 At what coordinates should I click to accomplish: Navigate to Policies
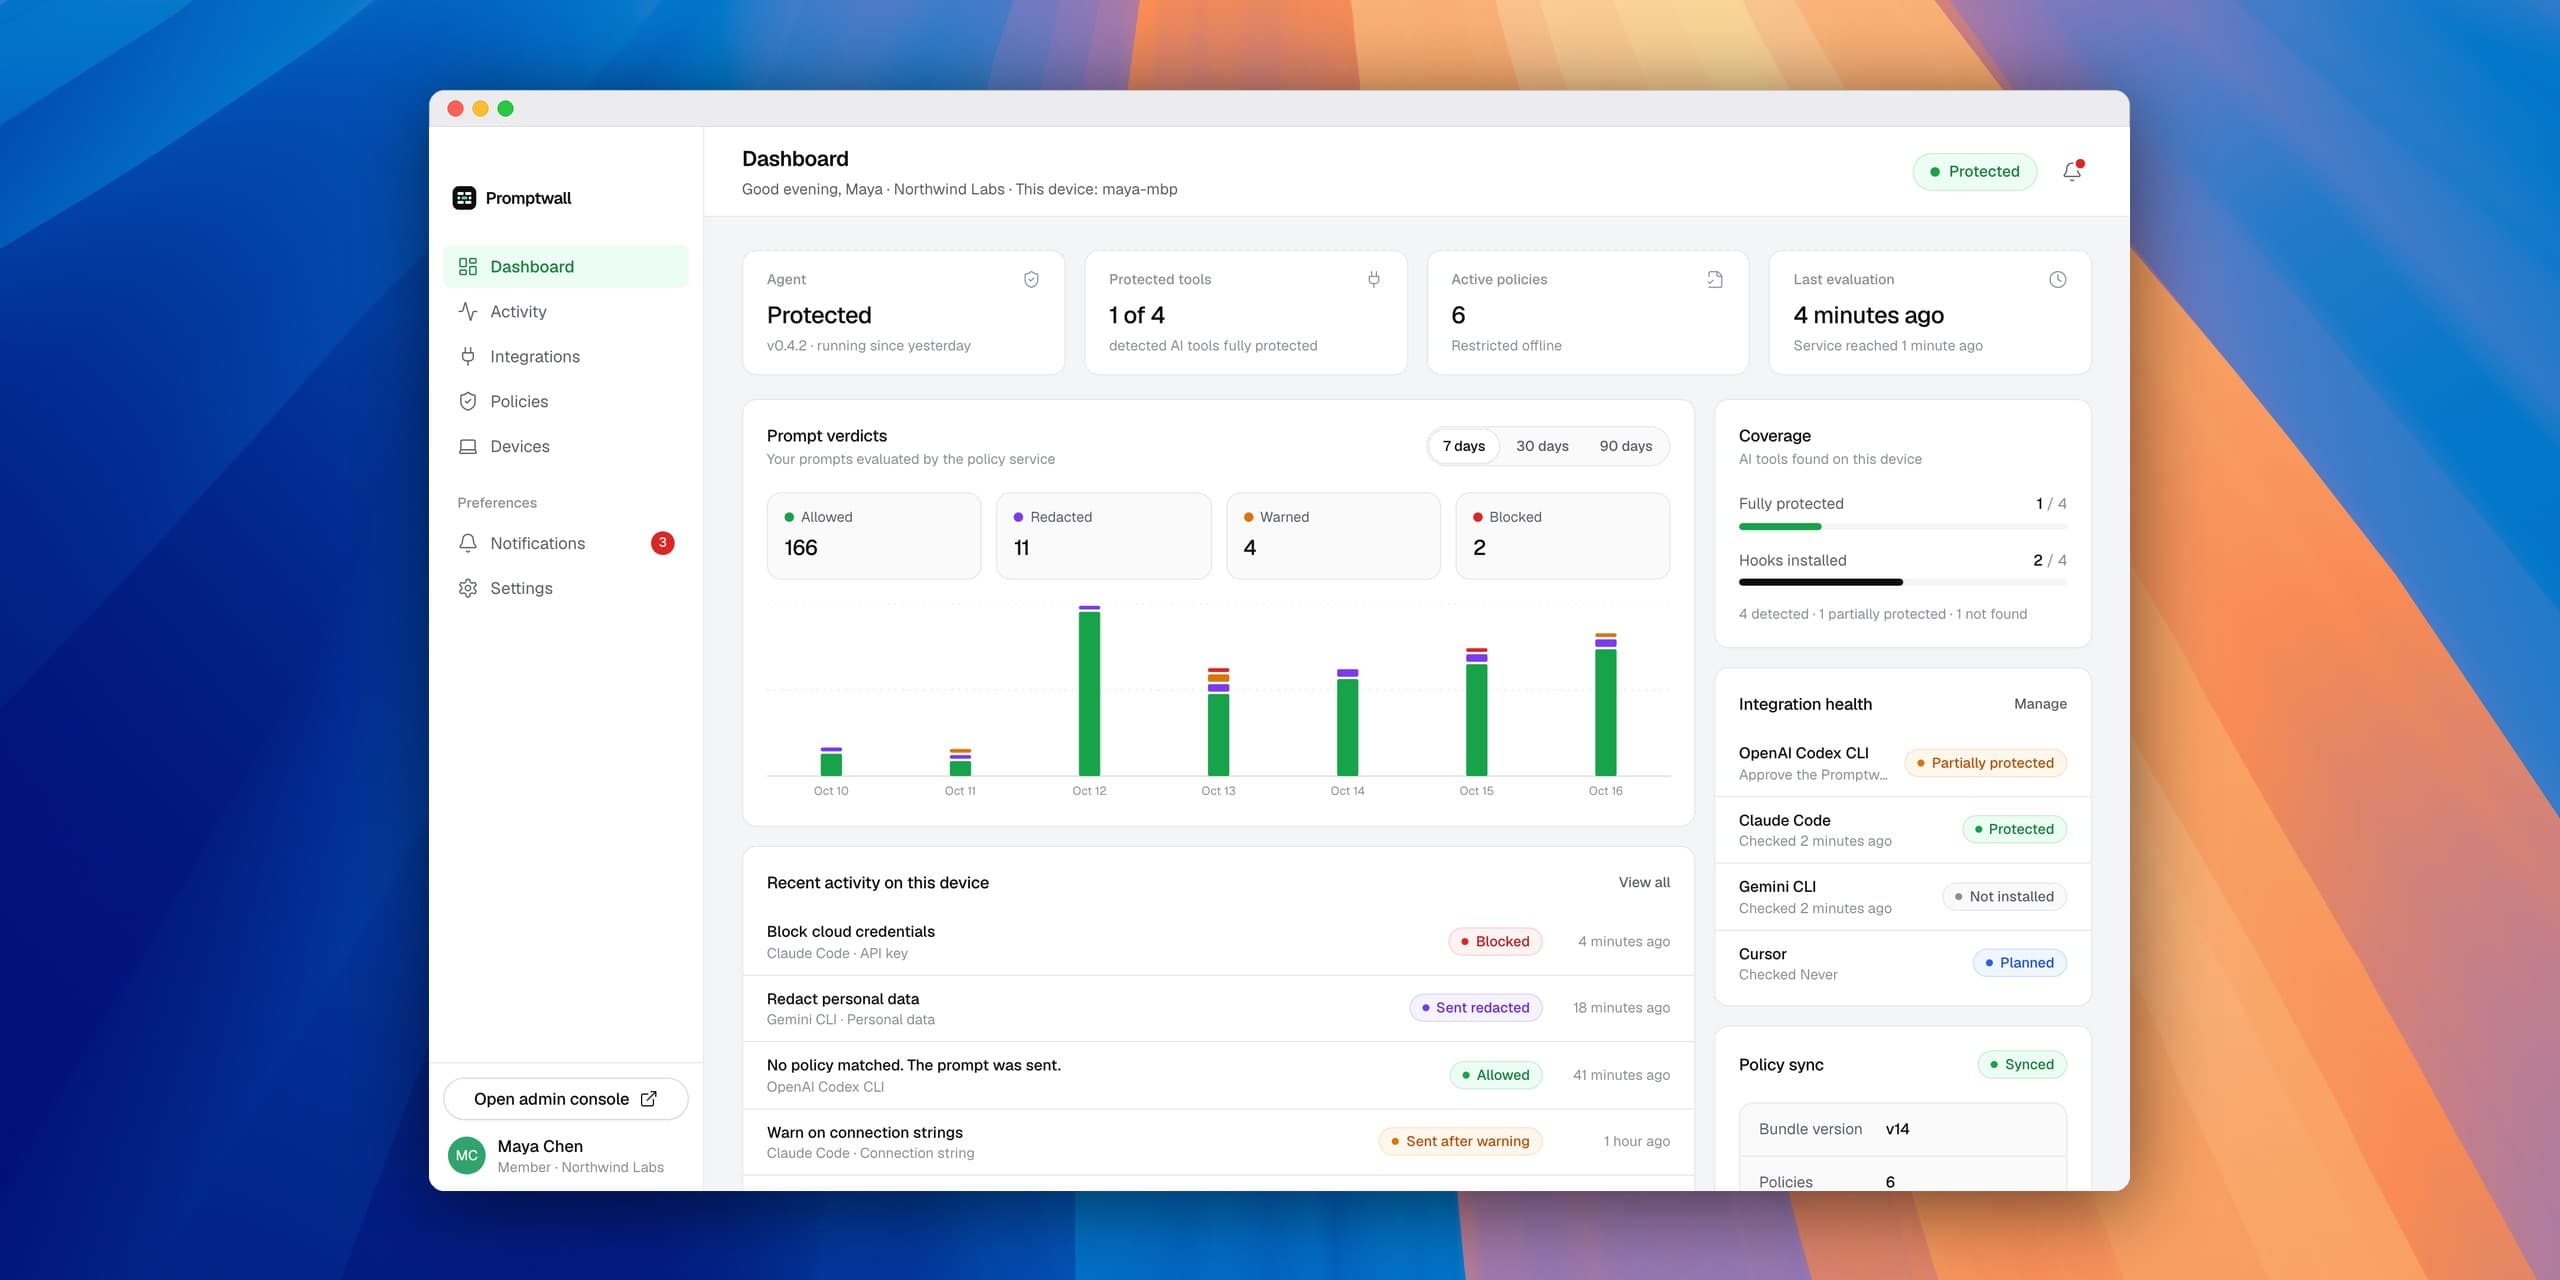565,401
